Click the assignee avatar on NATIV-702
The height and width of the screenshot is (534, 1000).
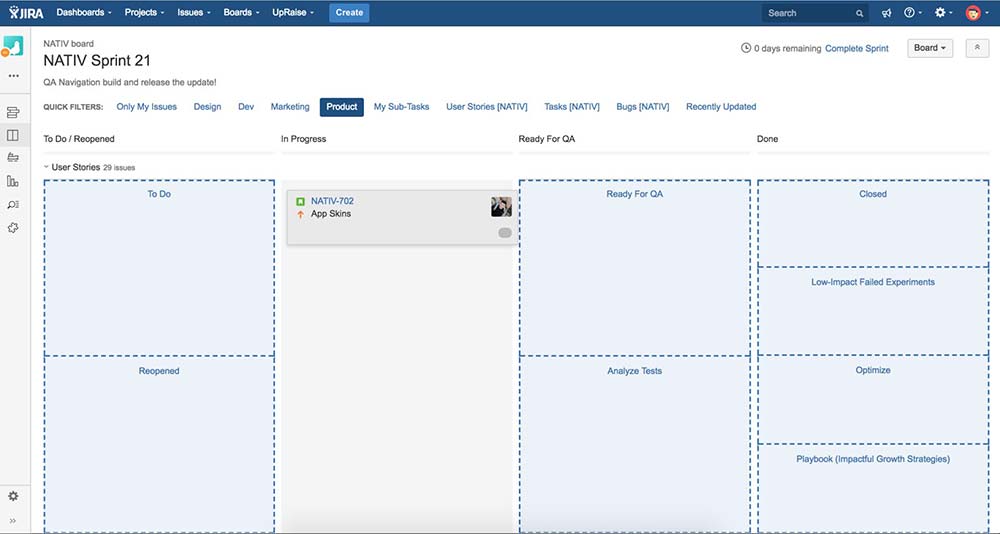501,207
